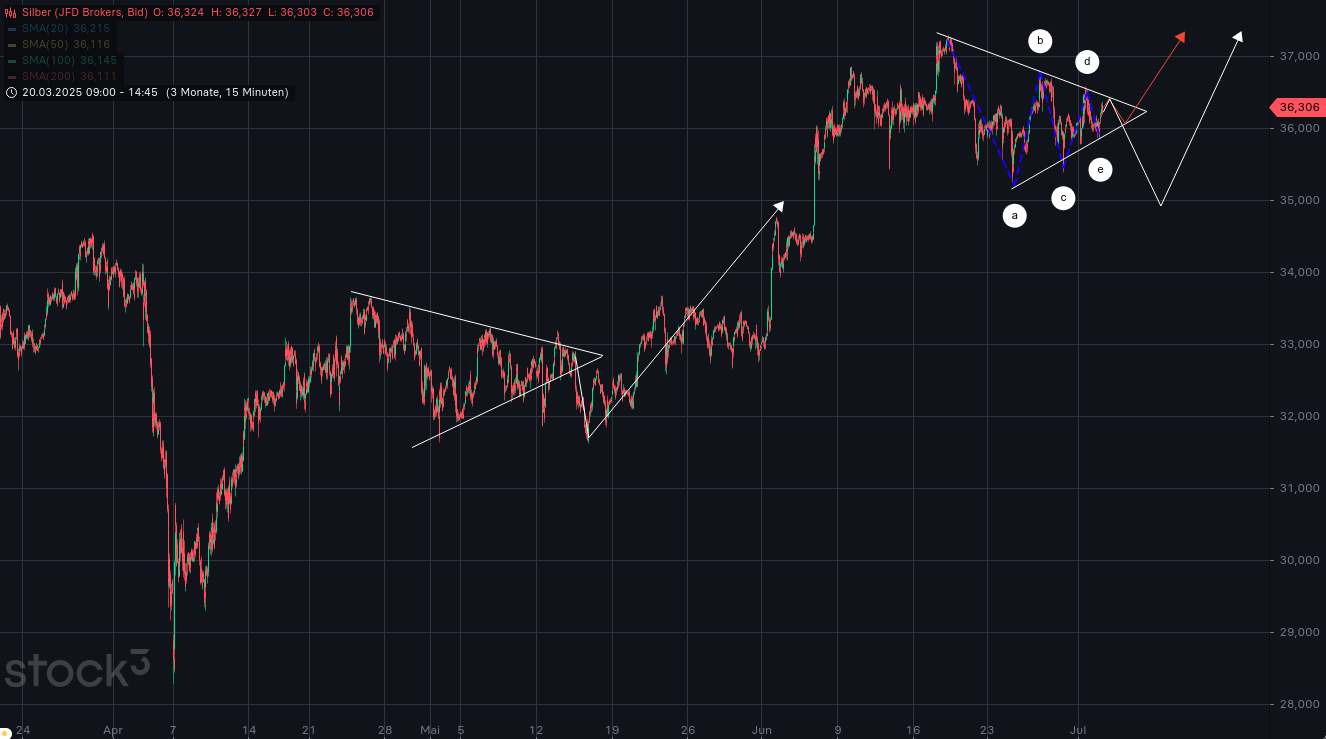This screenshot has width=1326, height=739.
Task: Click the candlestick icon beside Silber
Action: (11, 12)
